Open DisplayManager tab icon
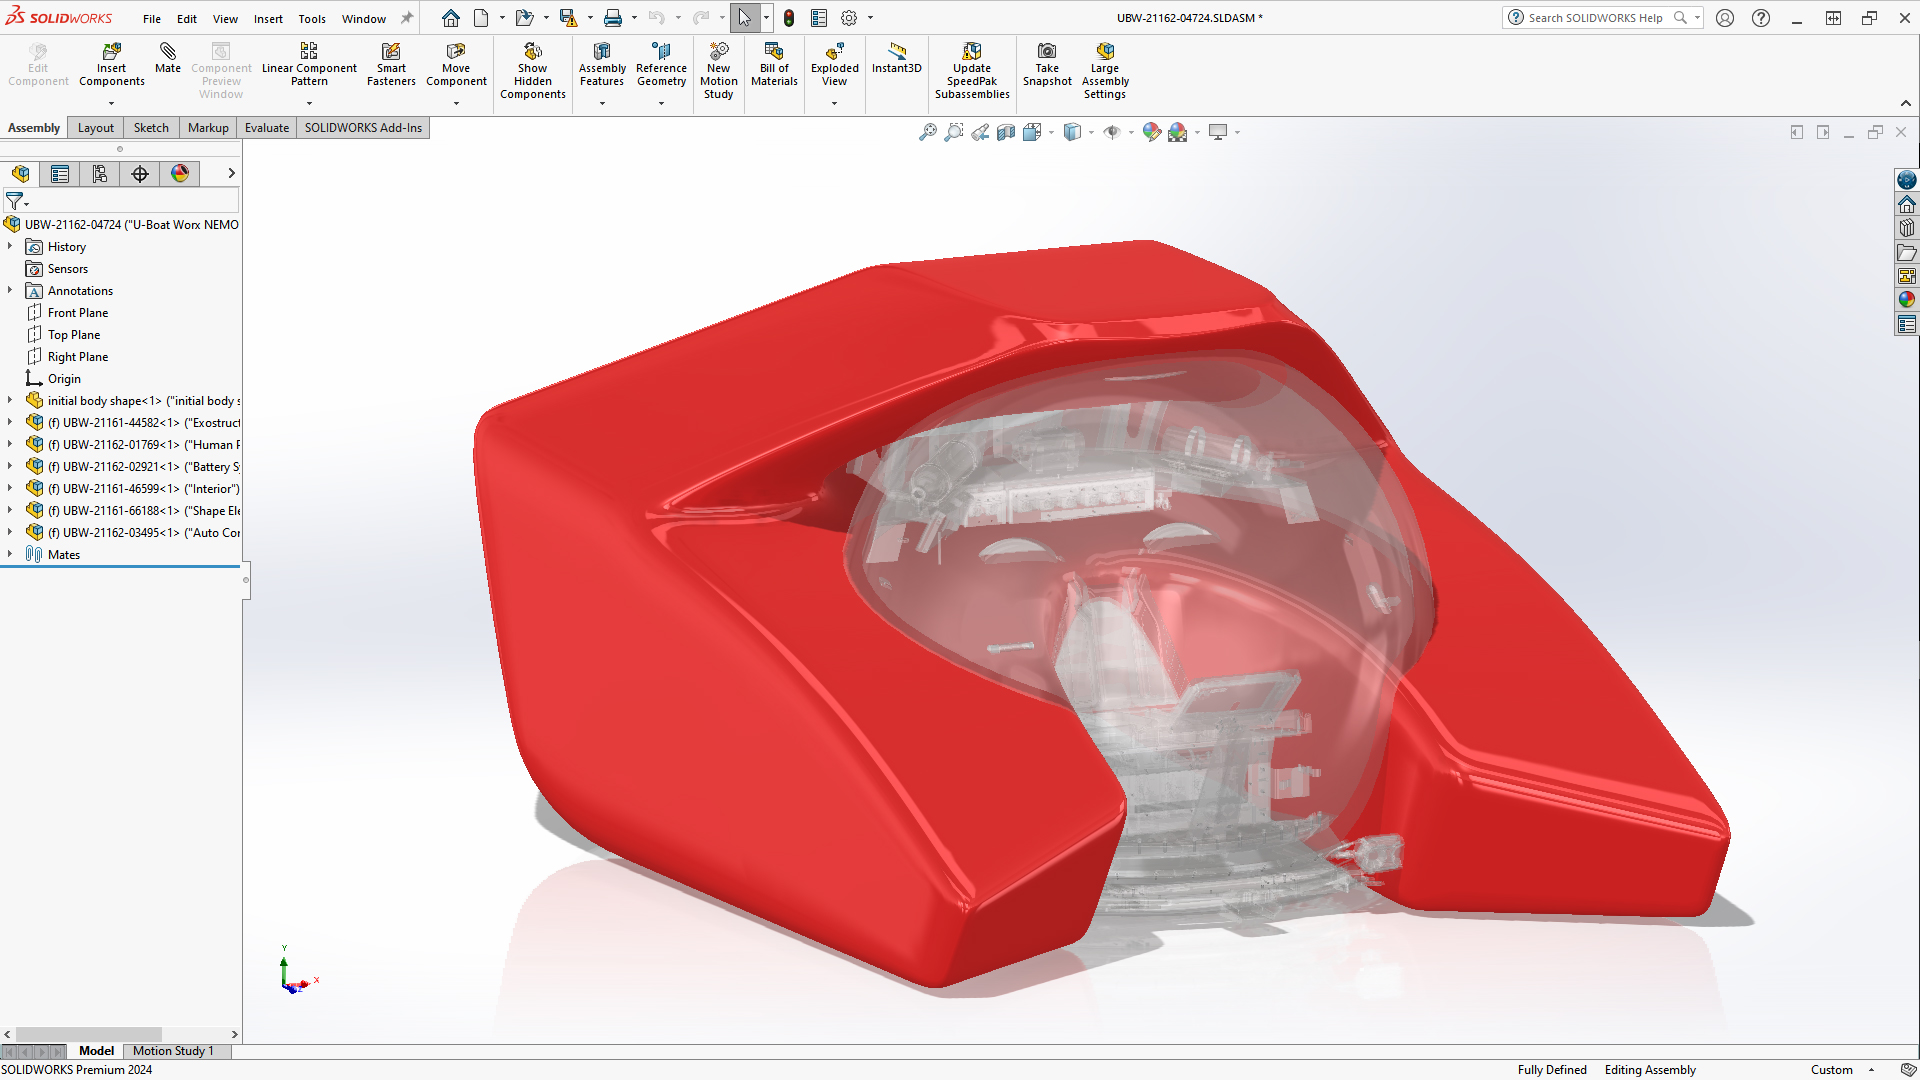 (180, 174)
